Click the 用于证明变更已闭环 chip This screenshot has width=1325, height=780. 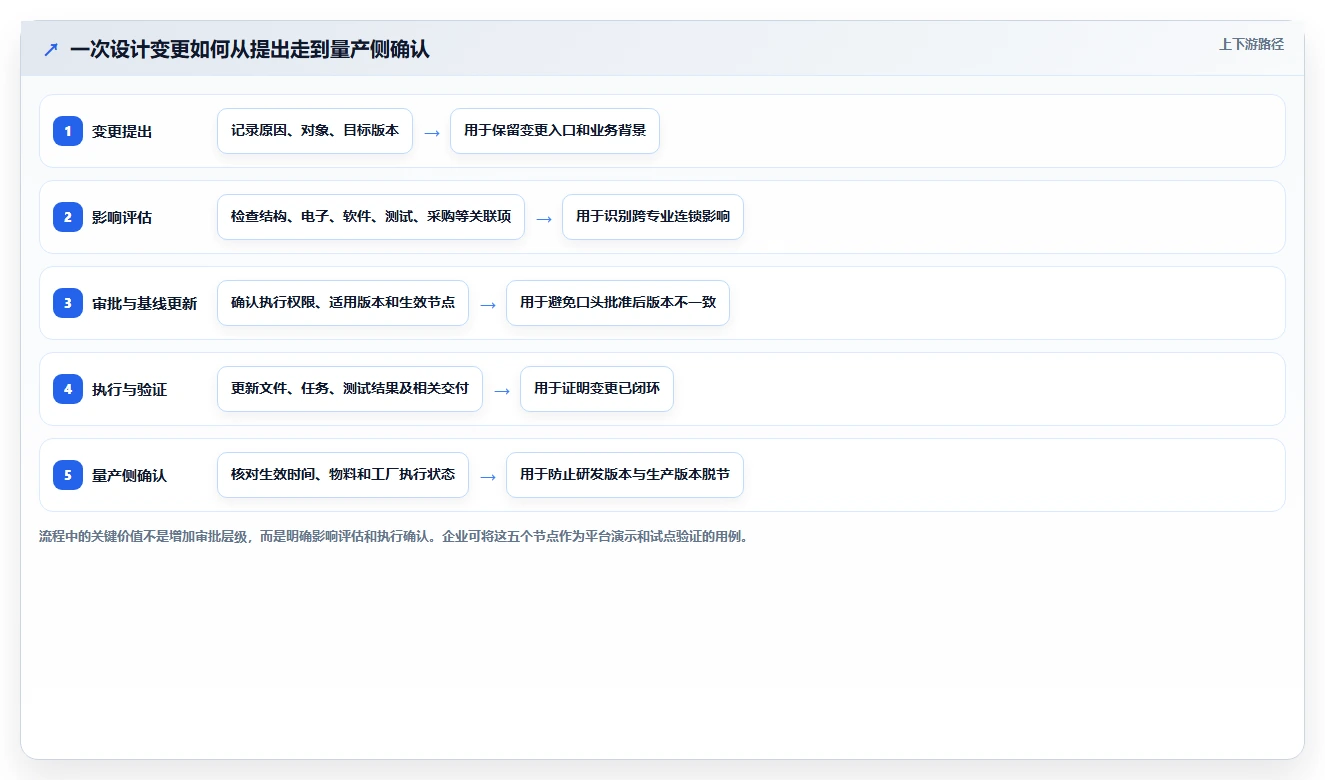pyautogui.click(x=597, y=389)
